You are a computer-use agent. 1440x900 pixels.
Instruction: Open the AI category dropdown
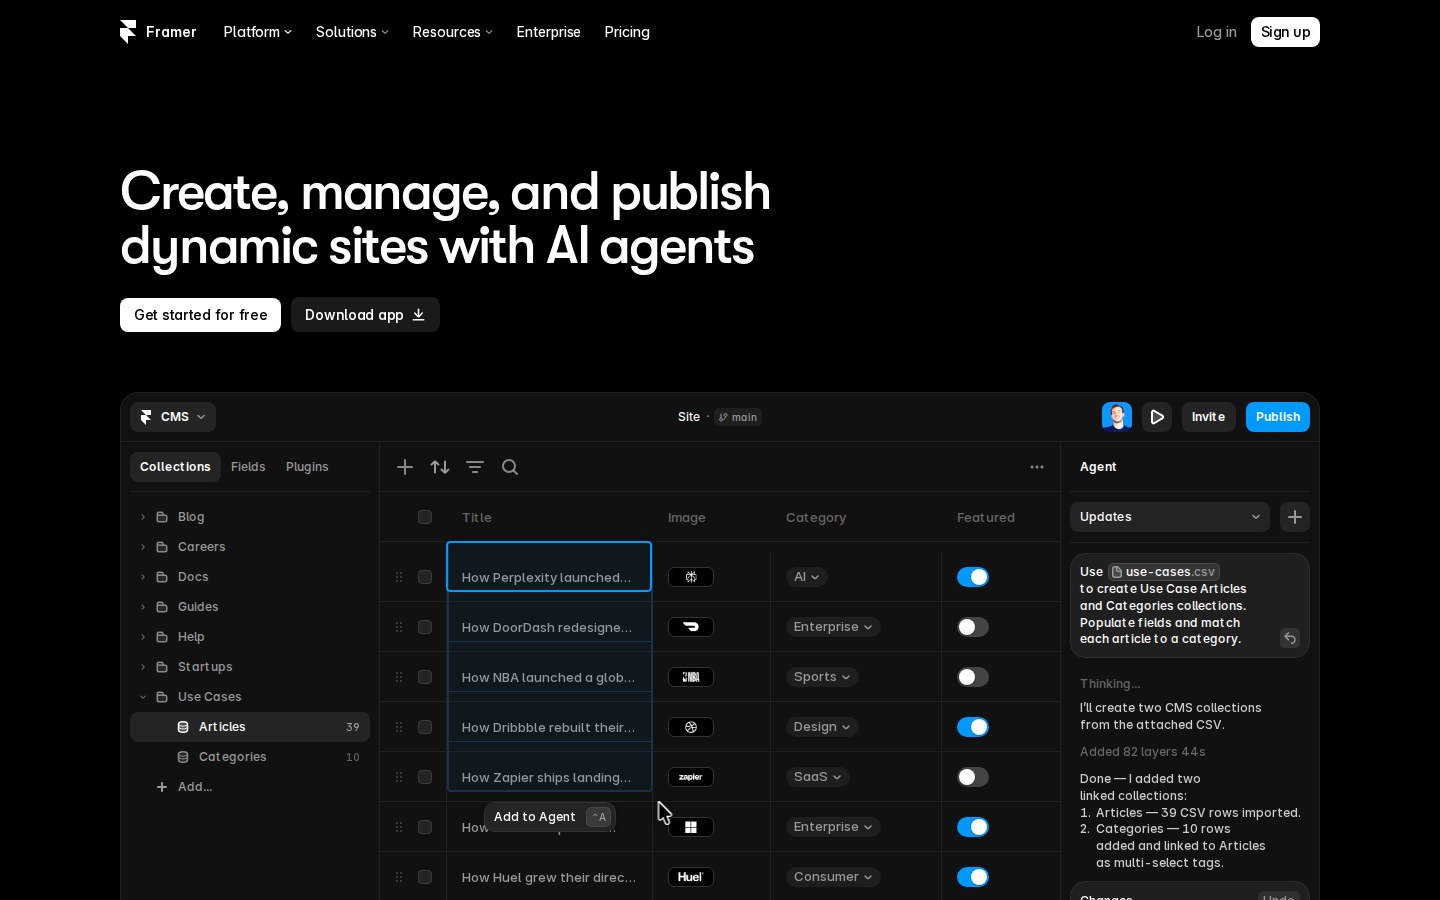pos(806,577)
